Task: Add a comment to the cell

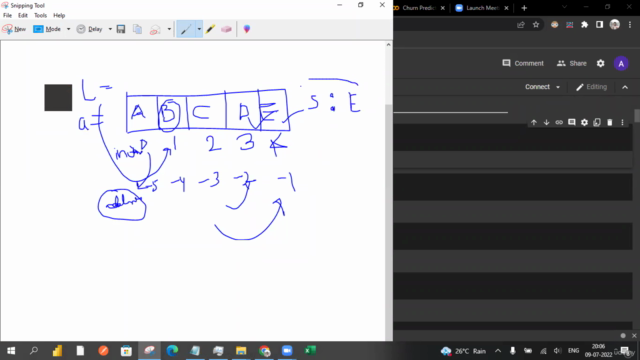Action: click(x=572, y=122)
